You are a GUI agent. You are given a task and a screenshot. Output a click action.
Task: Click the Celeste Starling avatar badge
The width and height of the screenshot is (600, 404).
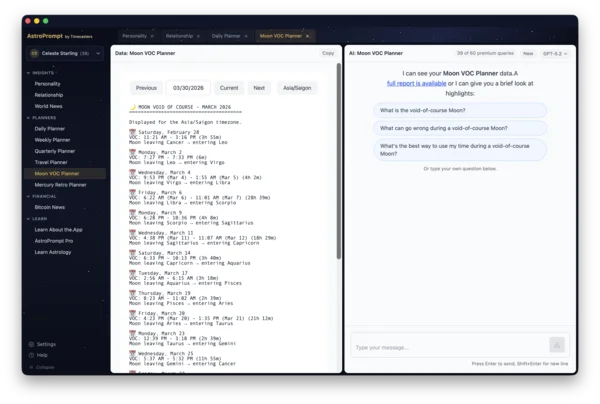(x=34, y=53)
